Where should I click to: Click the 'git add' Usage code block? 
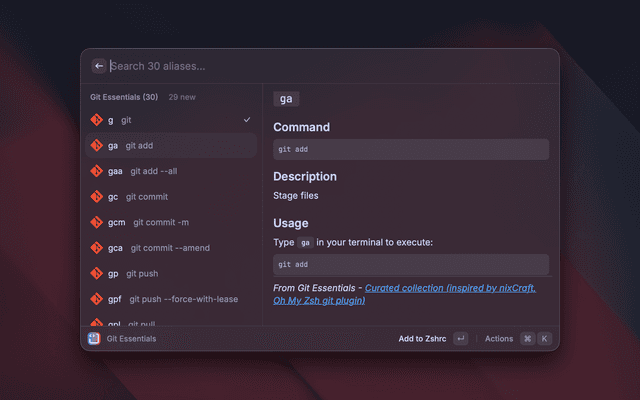pyautogui.click(x=410, y=265)
